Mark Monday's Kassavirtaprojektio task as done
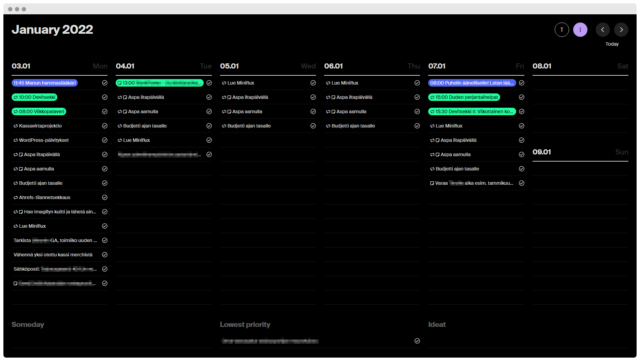 105,126
